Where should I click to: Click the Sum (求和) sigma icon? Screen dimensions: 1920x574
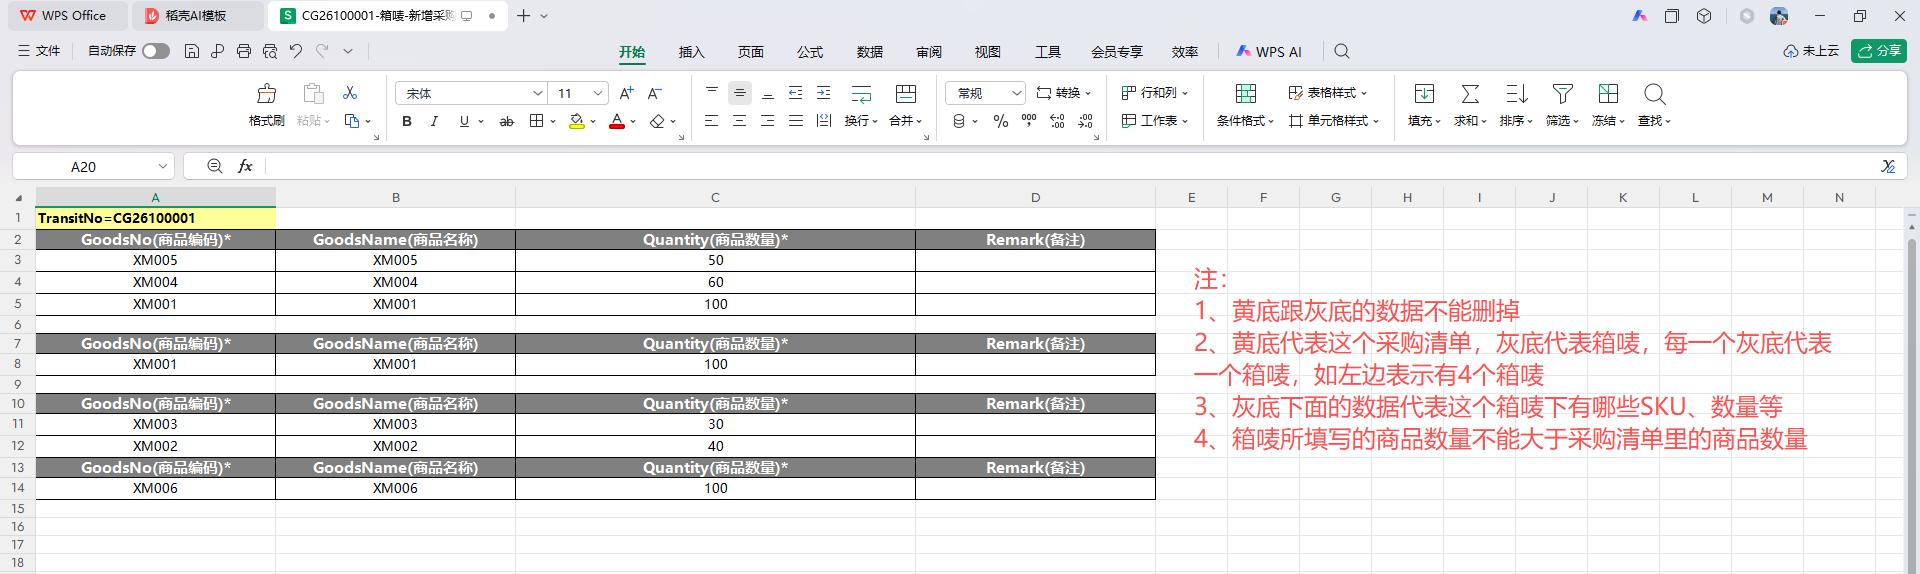(1470, 94)
